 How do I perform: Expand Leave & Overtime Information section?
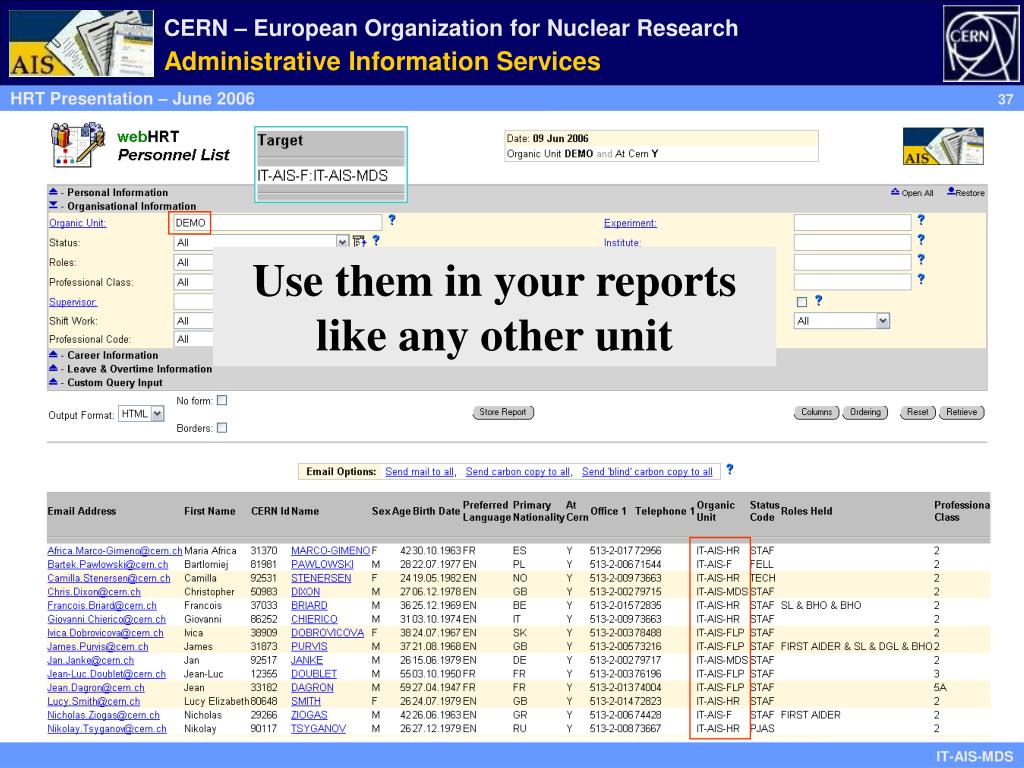54,368
